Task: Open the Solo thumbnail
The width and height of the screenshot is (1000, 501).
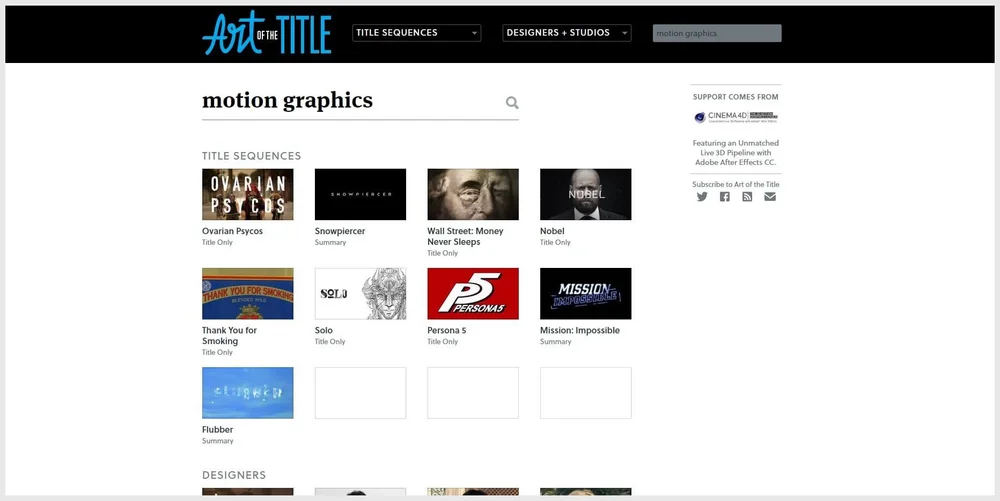Action: pyautogui.click(x=360, y=293)
